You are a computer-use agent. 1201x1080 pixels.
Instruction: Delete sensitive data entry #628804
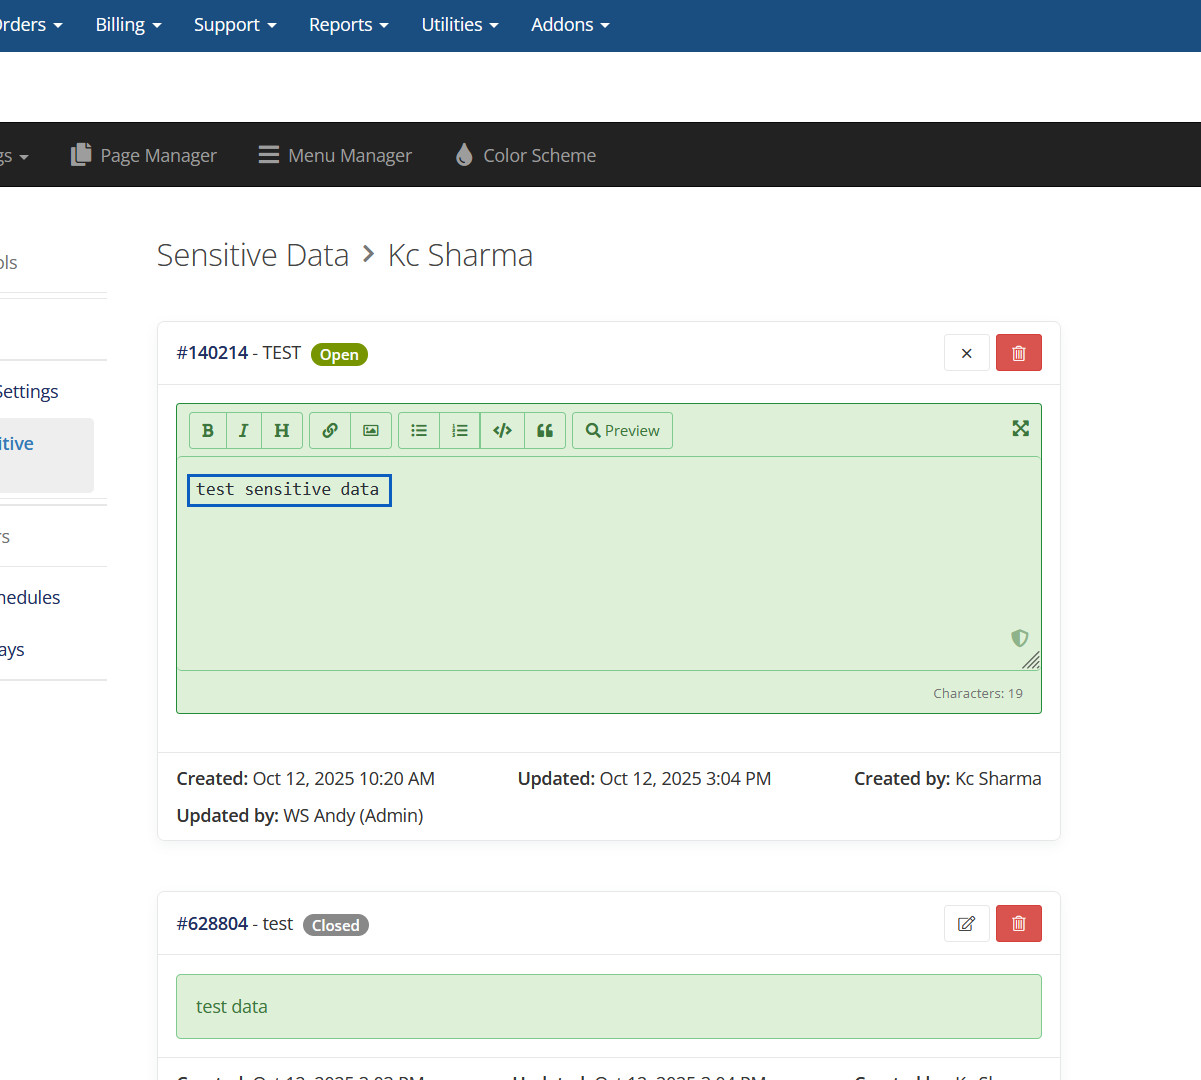click(x=1018, y=924)
